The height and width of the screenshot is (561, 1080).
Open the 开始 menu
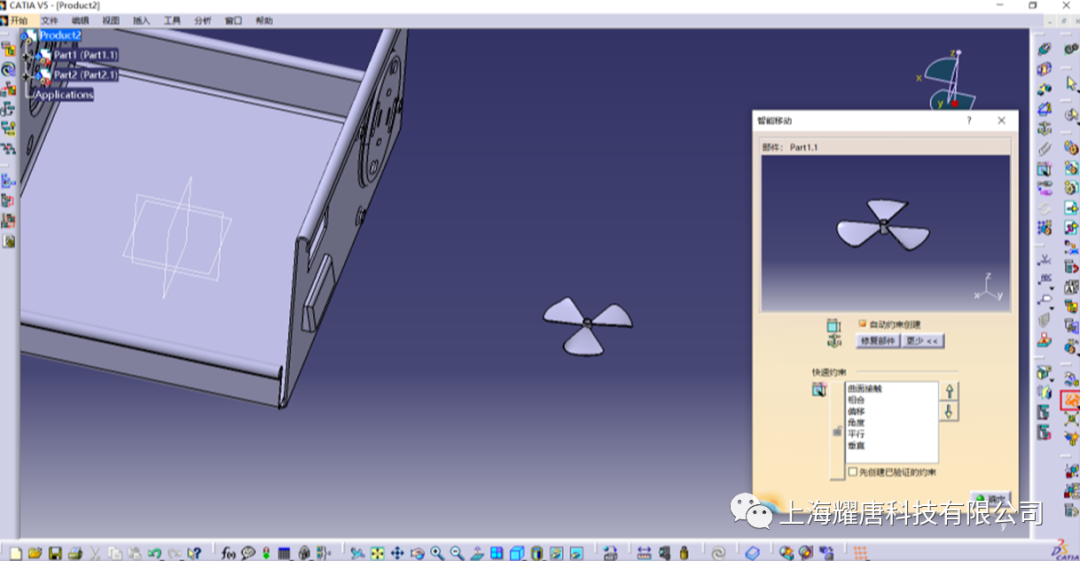click(x=19, y=21)
